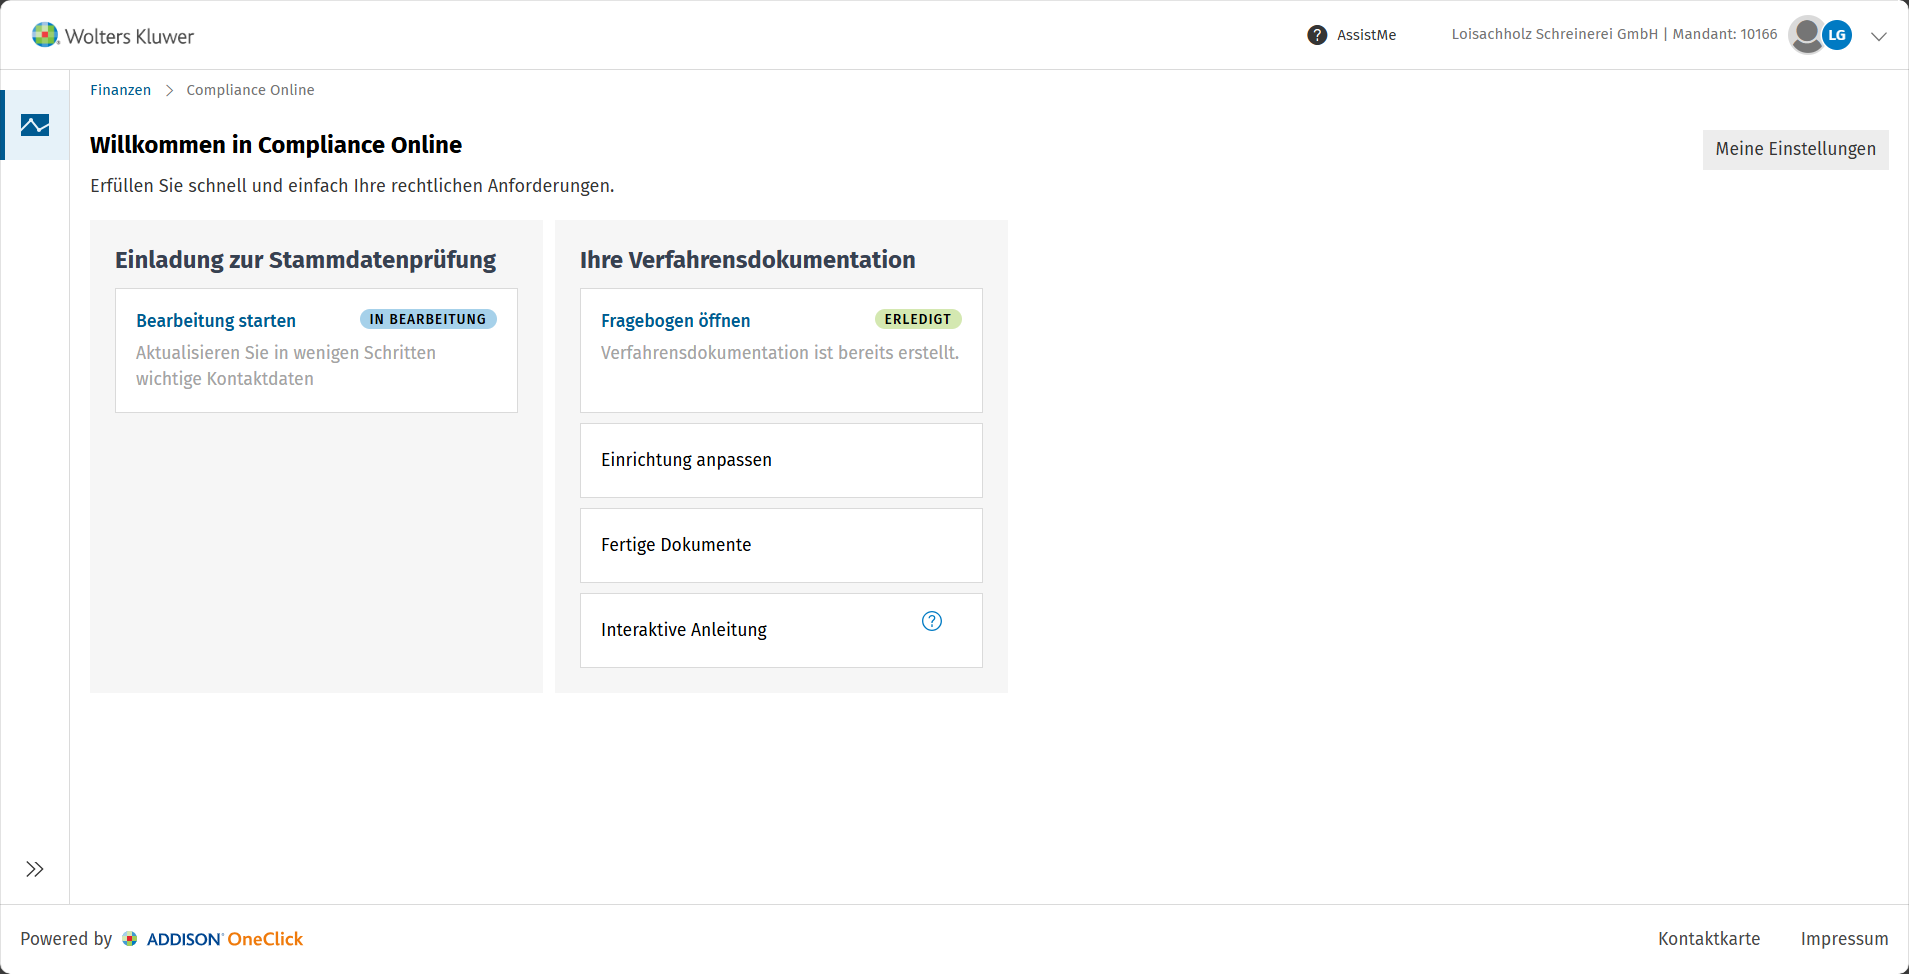Open the account dropdown chevron
The image size is (1909, 974).
(x=1879, y=36)
